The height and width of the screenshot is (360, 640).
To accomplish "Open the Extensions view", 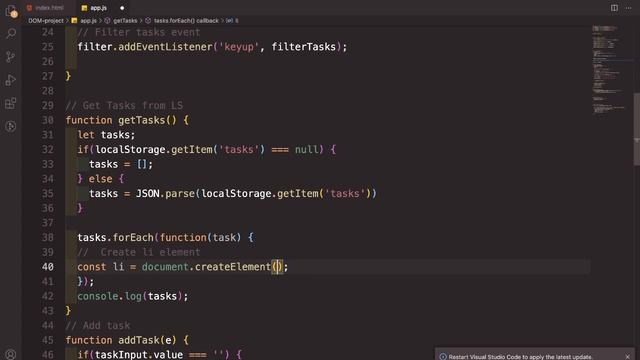I will click(11, 103).
